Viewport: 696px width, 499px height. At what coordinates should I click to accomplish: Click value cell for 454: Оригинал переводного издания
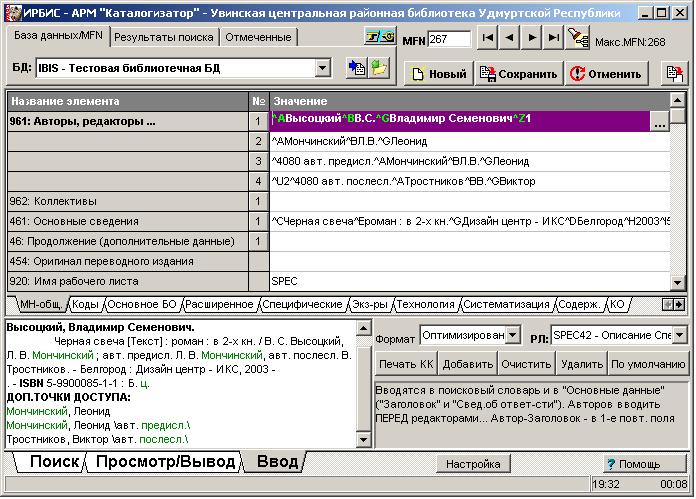pyautogui.click(x=470, y=261)
